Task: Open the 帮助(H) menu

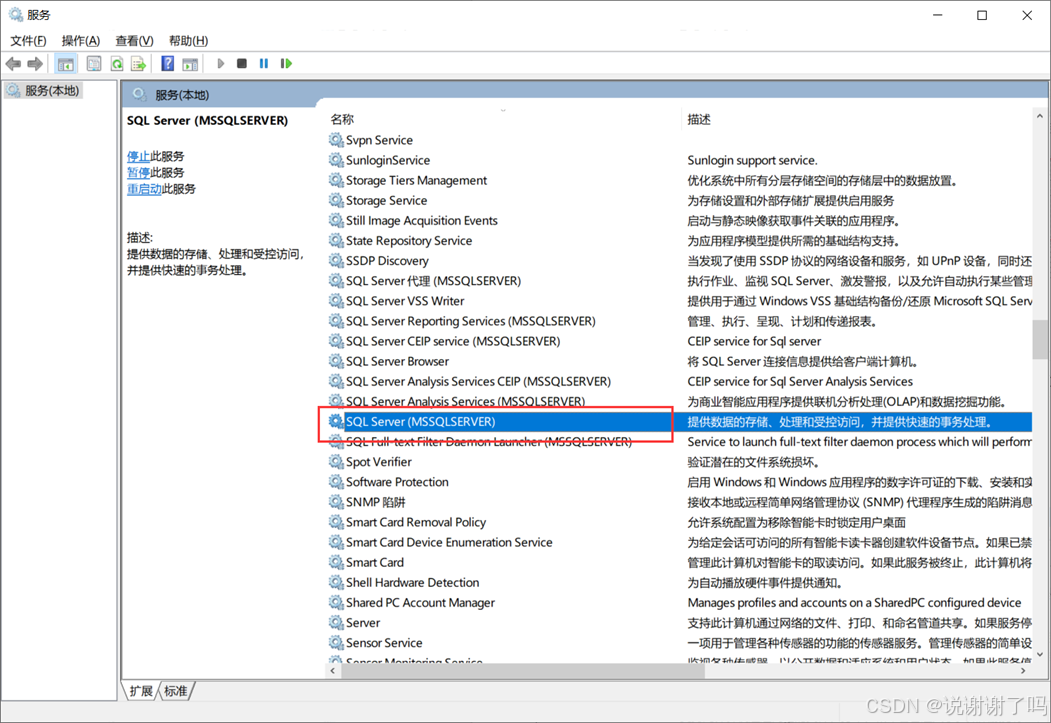Action: coord(188,41)
